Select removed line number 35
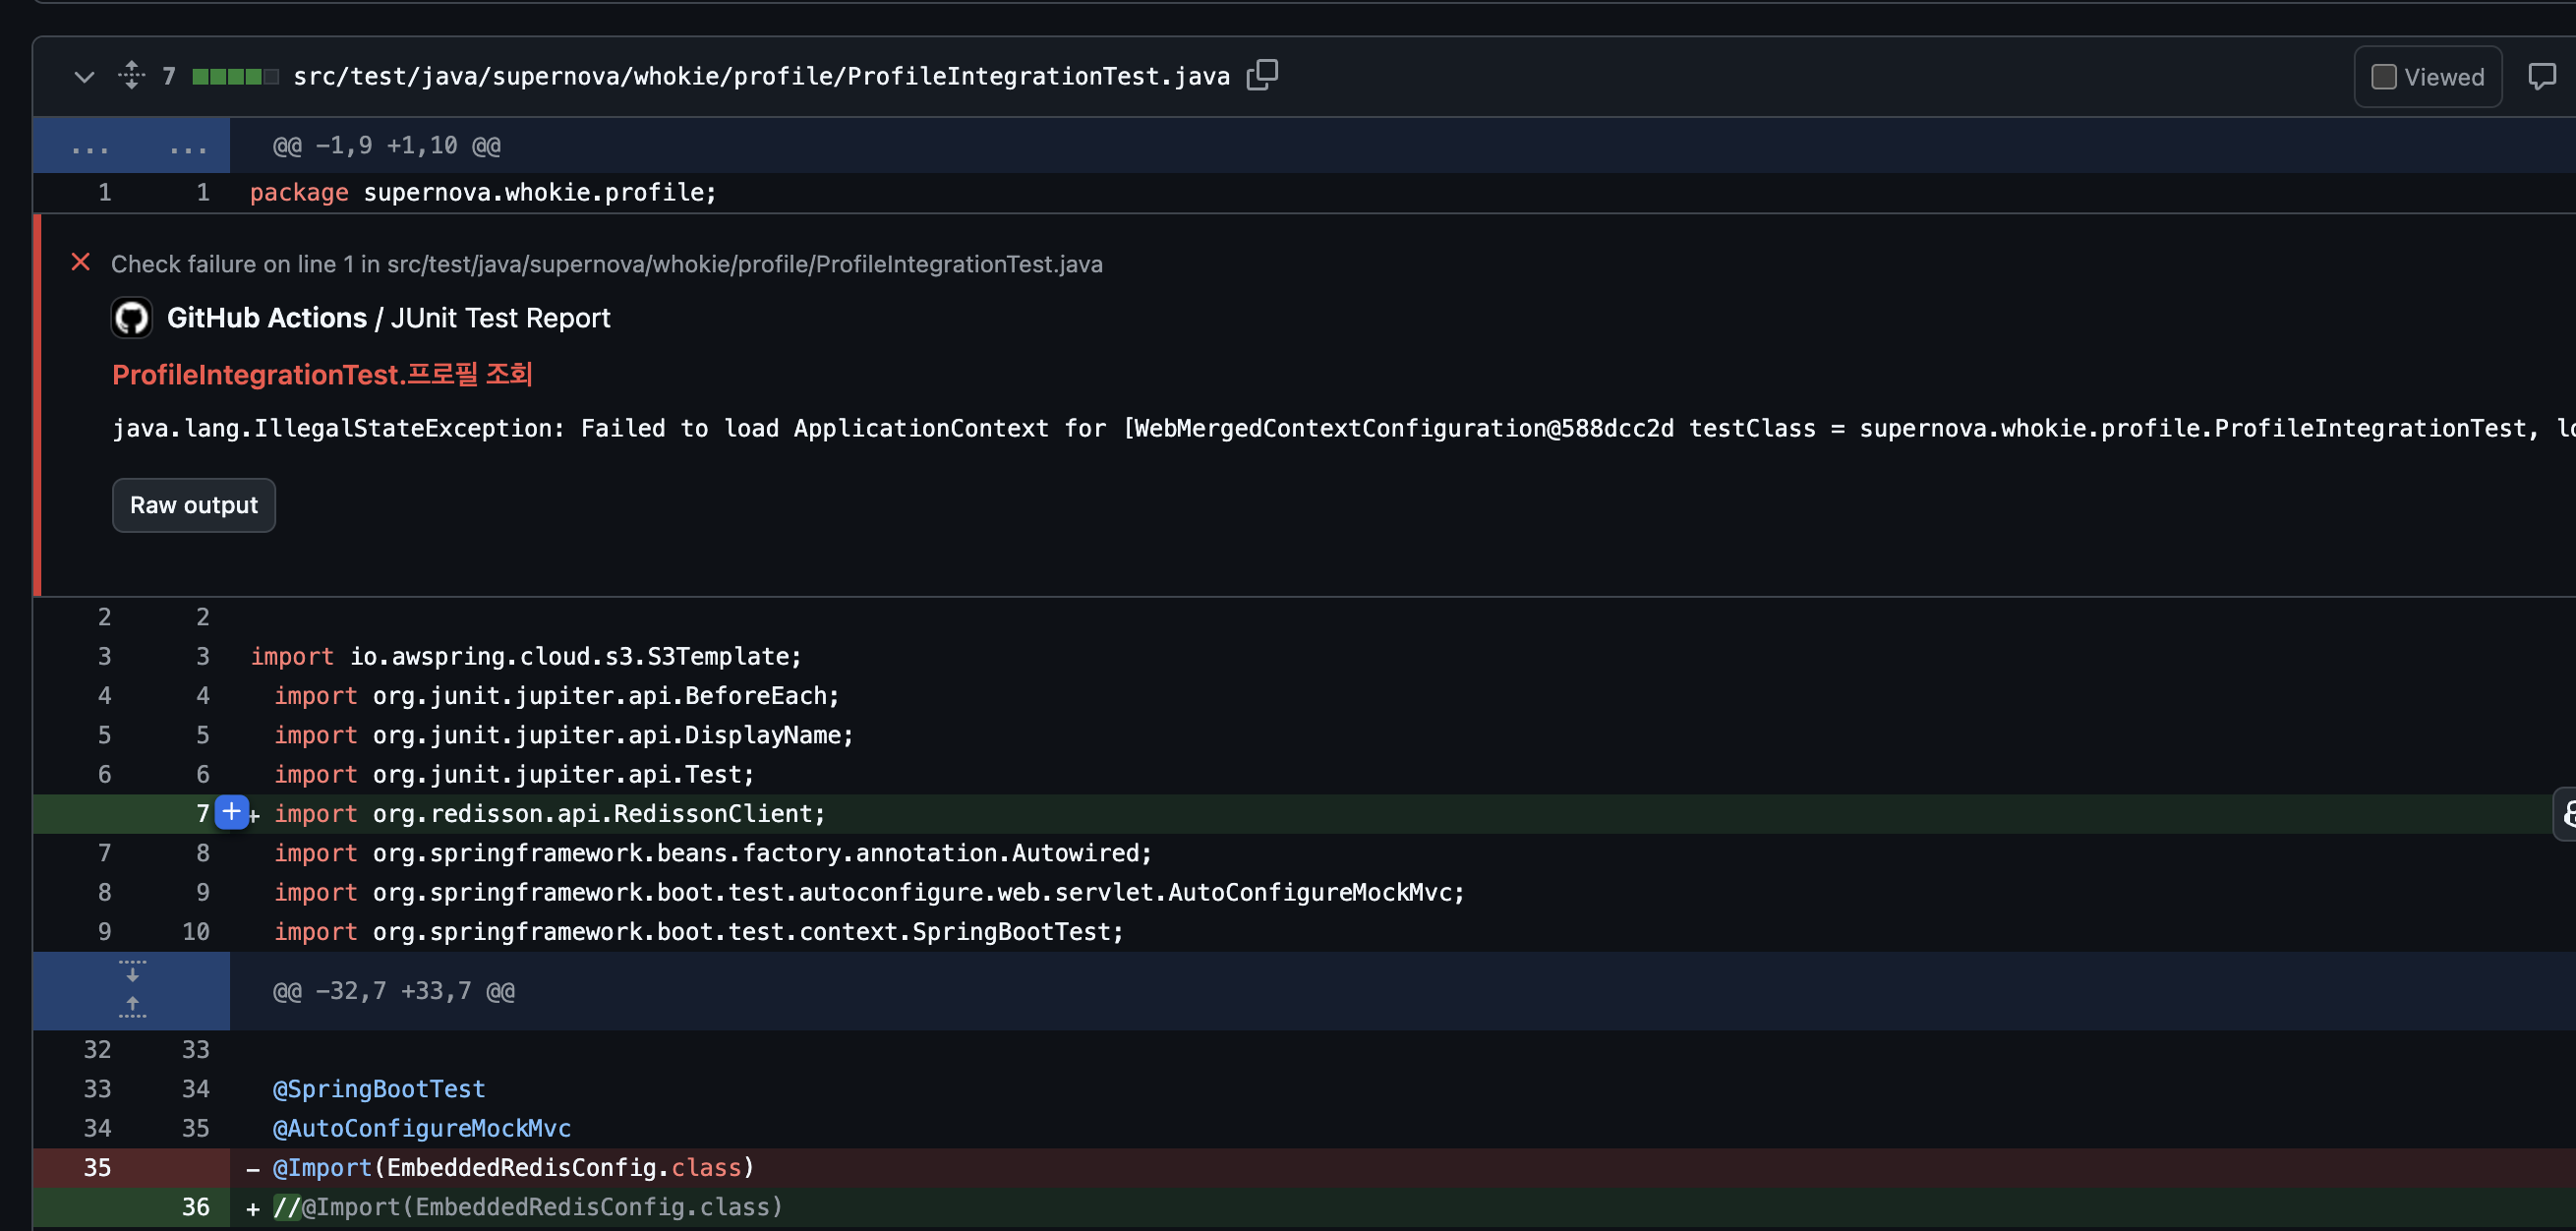This screenshot has height=1231, width=2576. coord(97,1167)
